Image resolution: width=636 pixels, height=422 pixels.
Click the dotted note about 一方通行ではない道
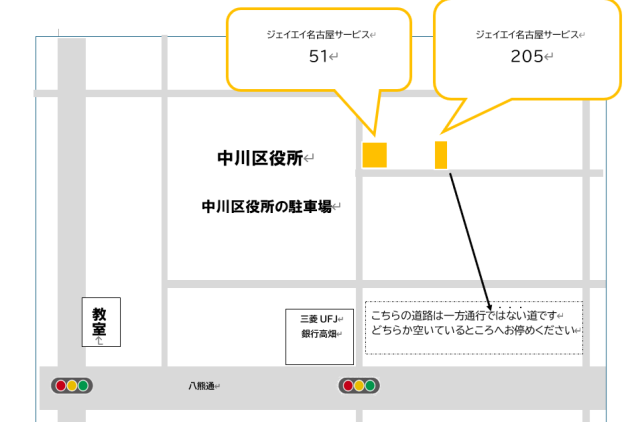(474, 328)
